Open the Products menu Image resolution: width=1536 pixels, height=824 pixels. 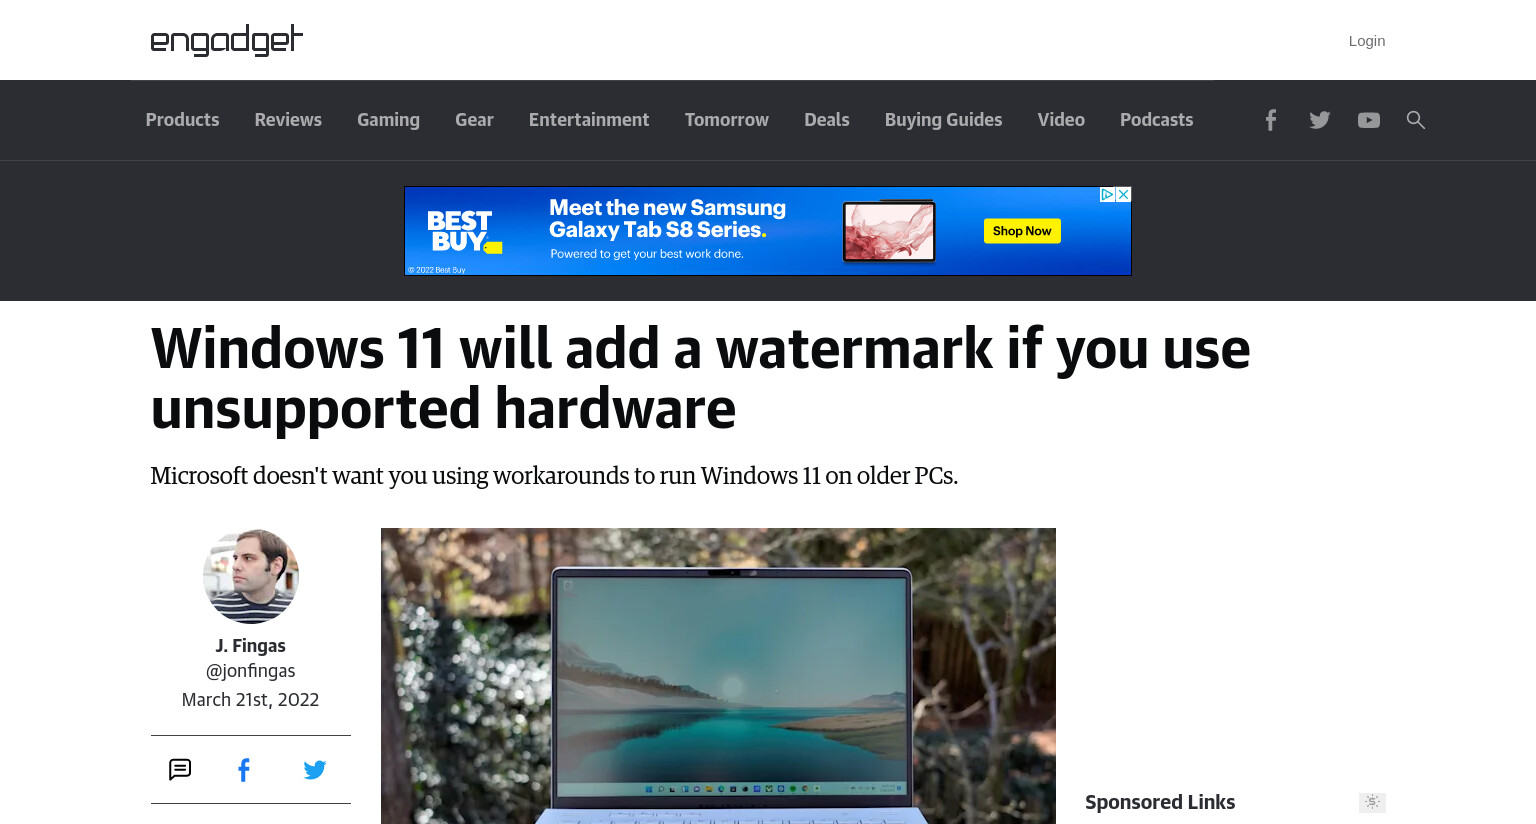click(x=182, y=120)
